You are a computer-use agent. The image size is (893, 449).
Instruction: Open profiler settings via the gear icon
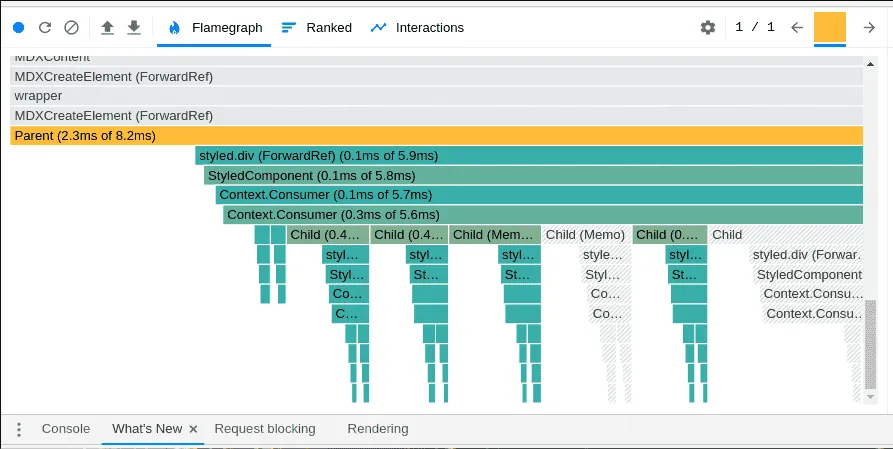pyautogui.click(x=708, y=27)
